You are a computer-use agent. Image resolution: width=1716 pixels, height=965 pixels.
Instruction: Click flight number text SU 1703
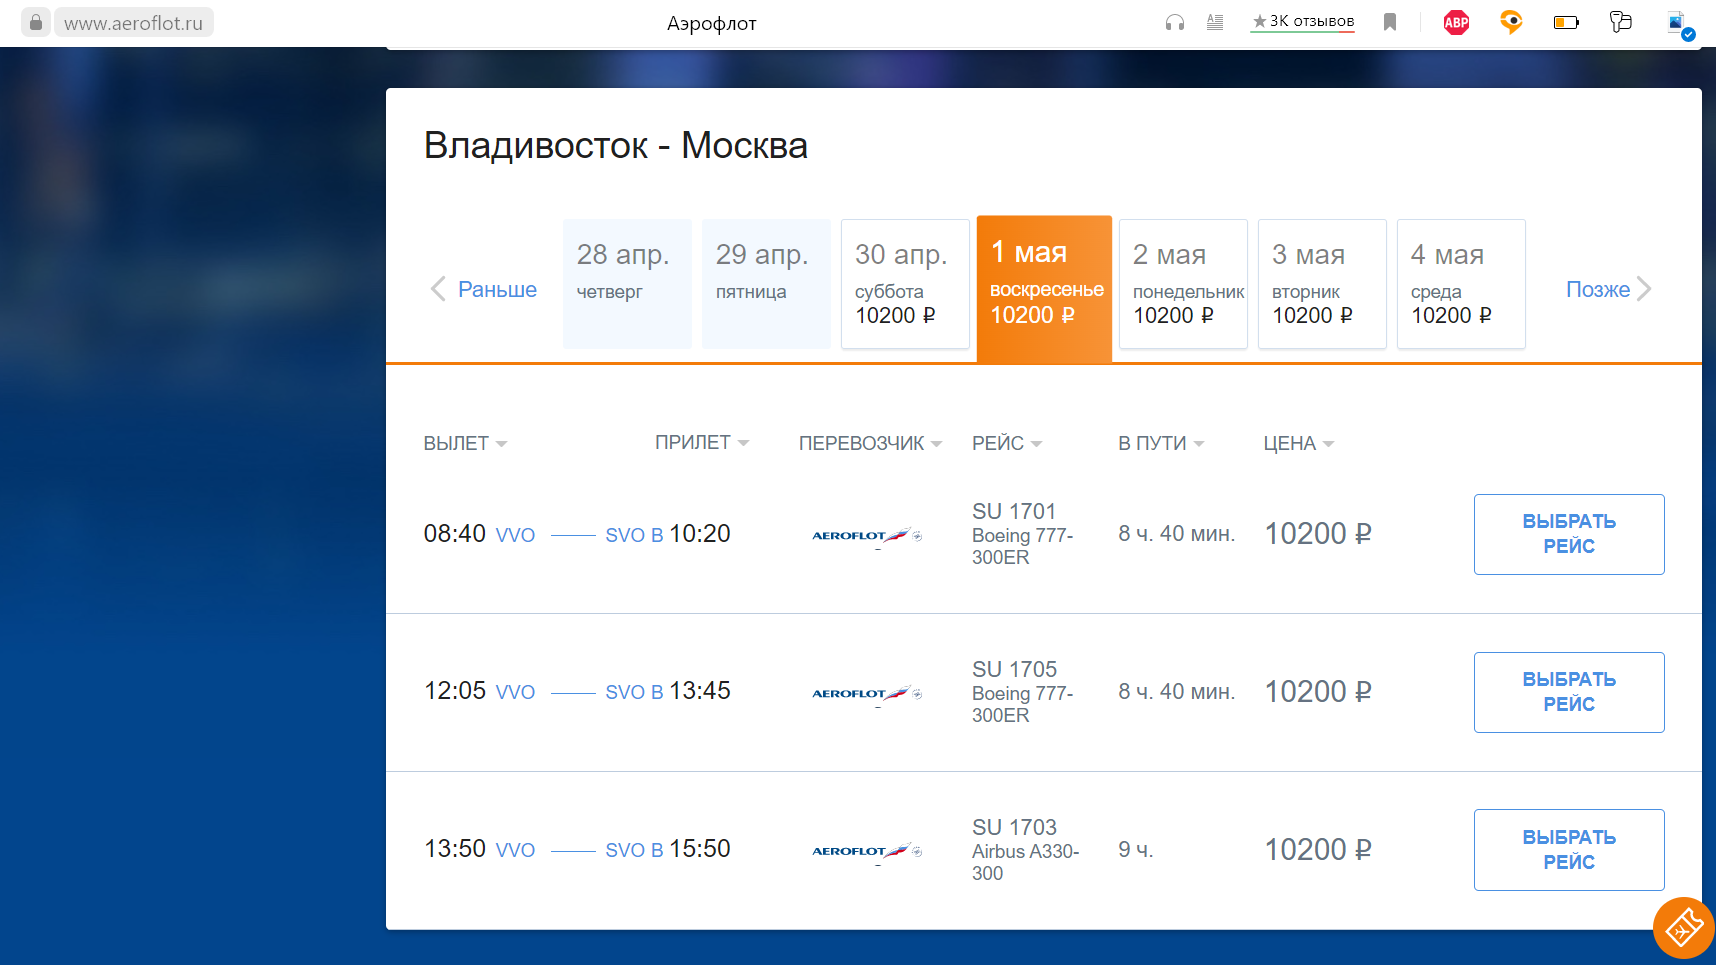tap(1014, 827)
